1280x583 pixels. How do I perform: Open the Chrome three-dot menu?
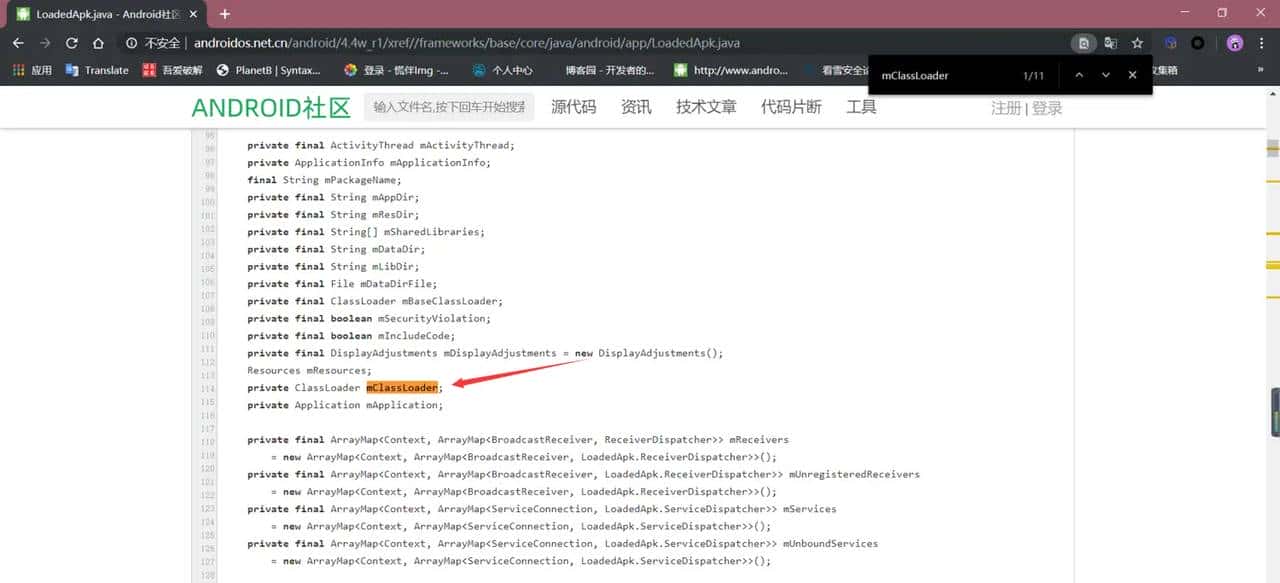pyautogui.click(x=1262, y=43)
